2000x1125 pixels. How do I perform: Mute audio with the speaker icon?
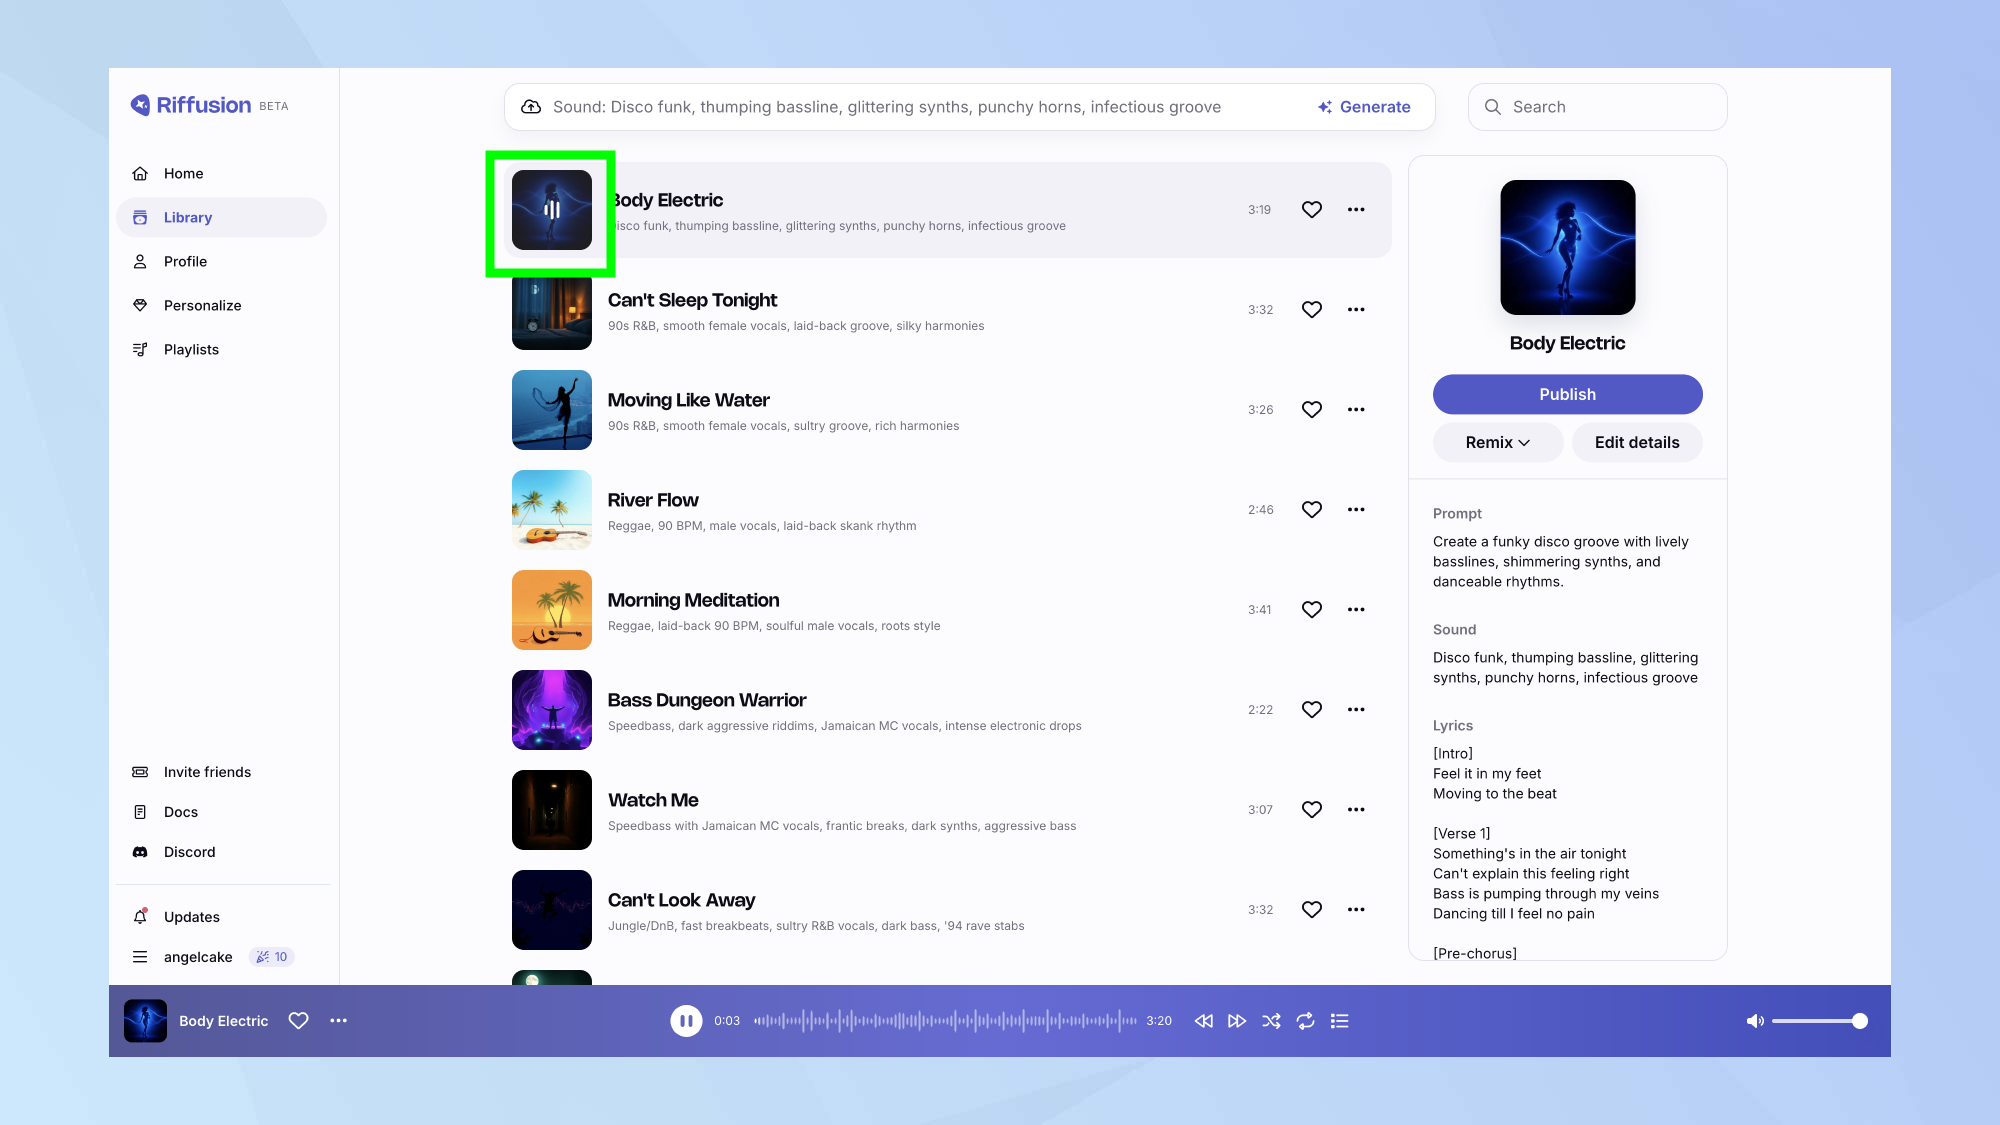click(x=1754, y=1021)
